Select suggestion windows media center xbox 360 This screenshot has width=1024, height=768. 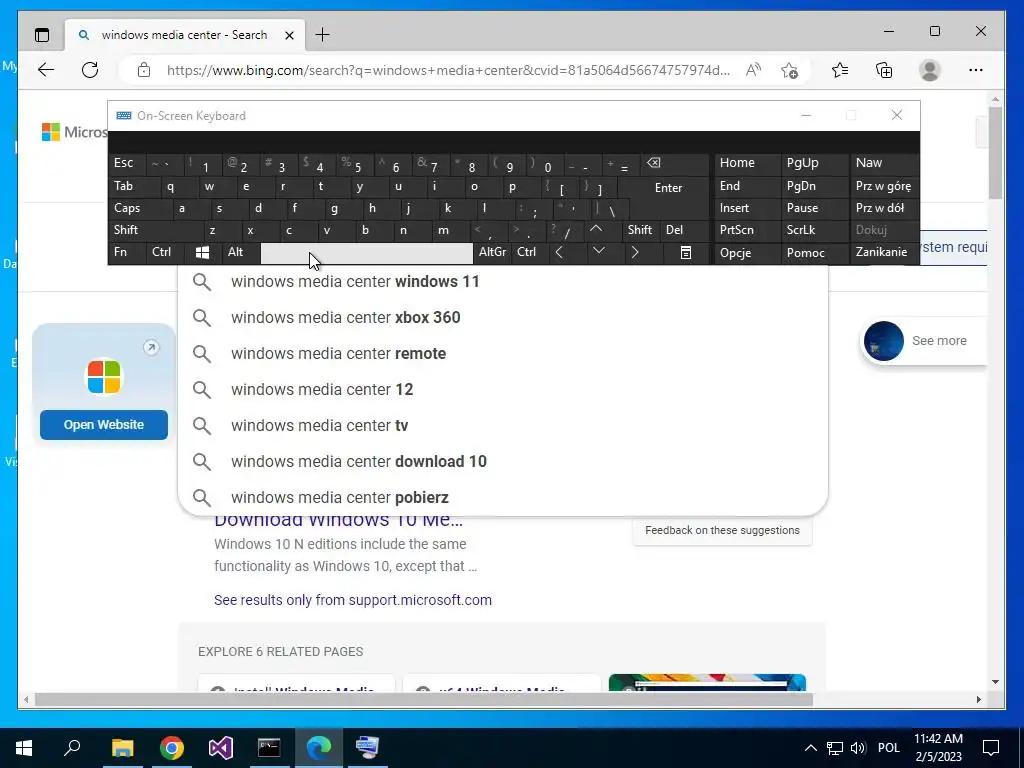click(x=503, y=317)
